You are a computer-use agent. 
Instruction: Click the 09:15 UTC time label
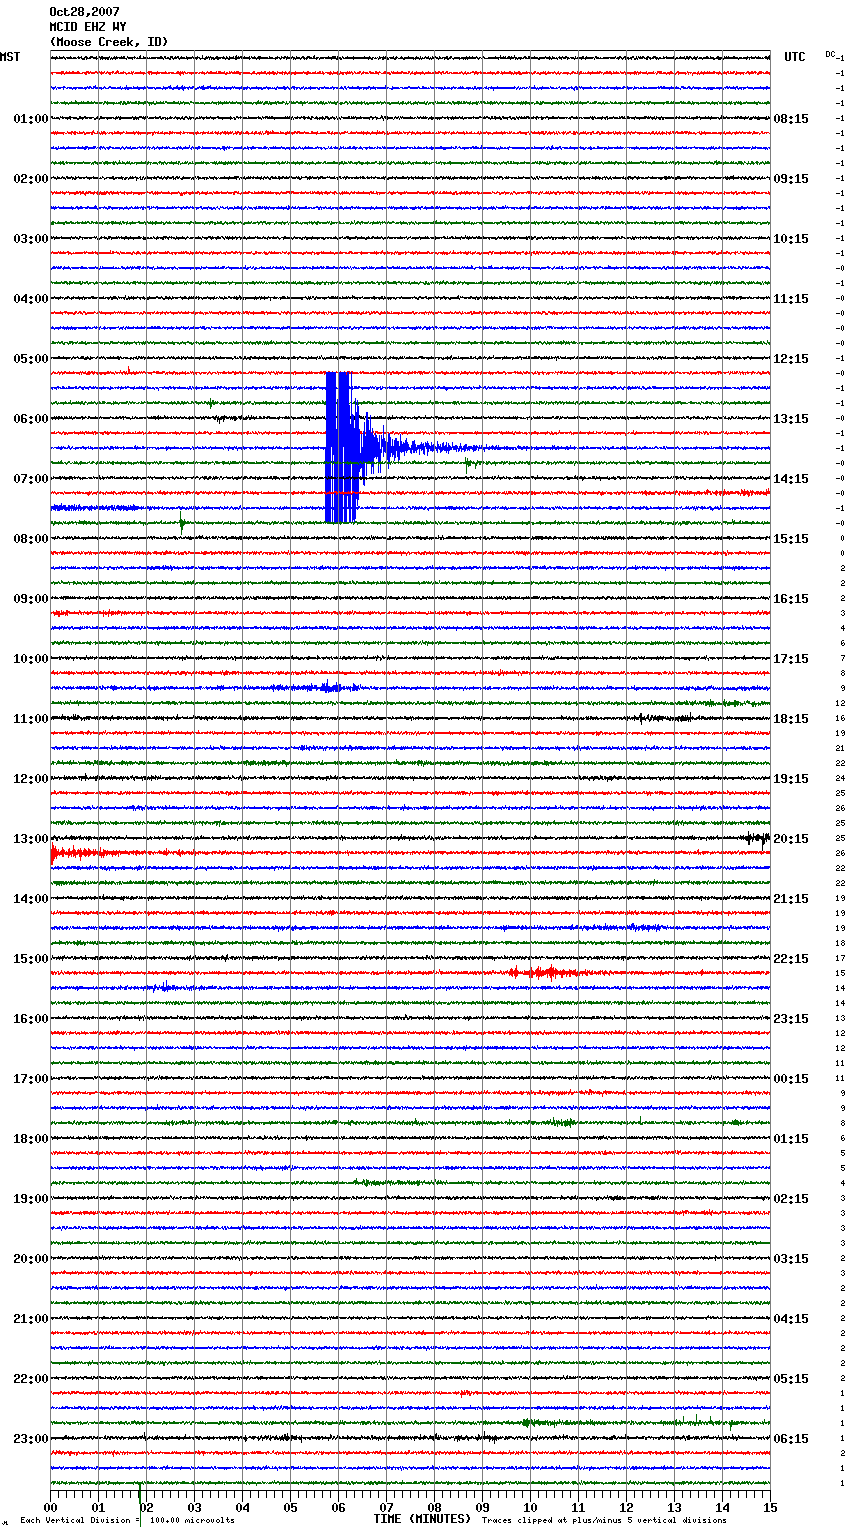791,179
